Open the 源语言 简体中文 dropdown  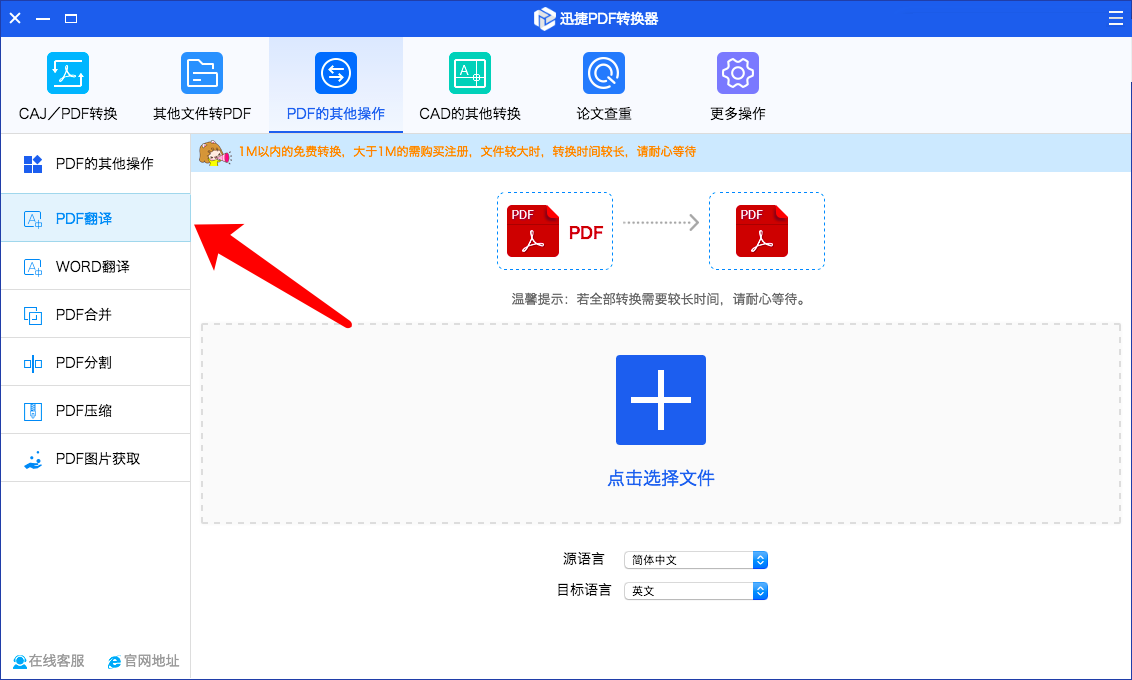pyautogui.click(x=696, y=560)
